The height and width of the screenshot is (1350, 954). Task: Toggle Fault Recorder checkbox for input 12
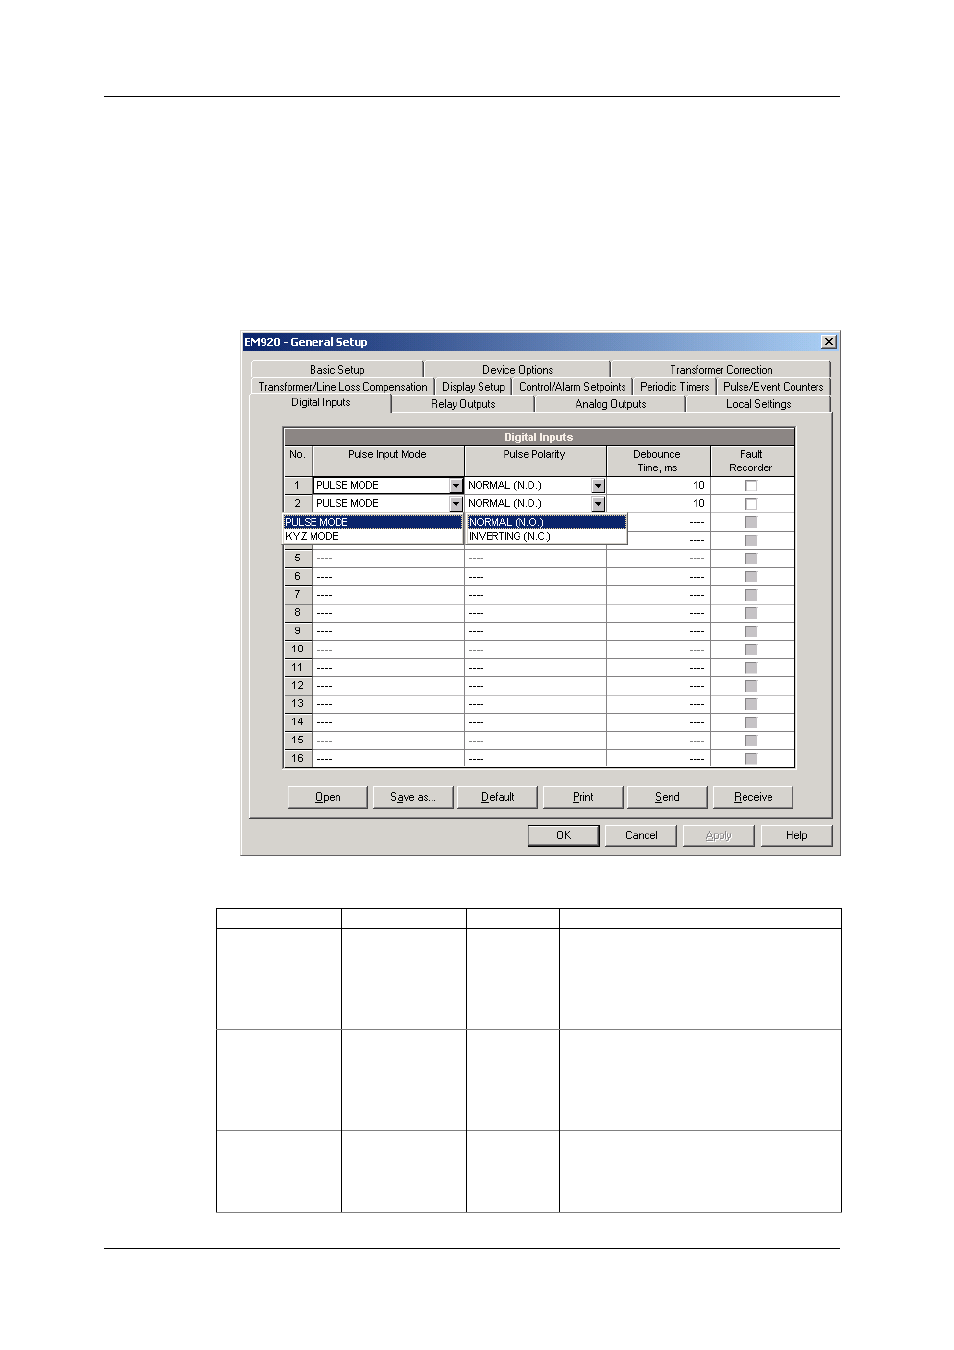[x=751, y=686]
